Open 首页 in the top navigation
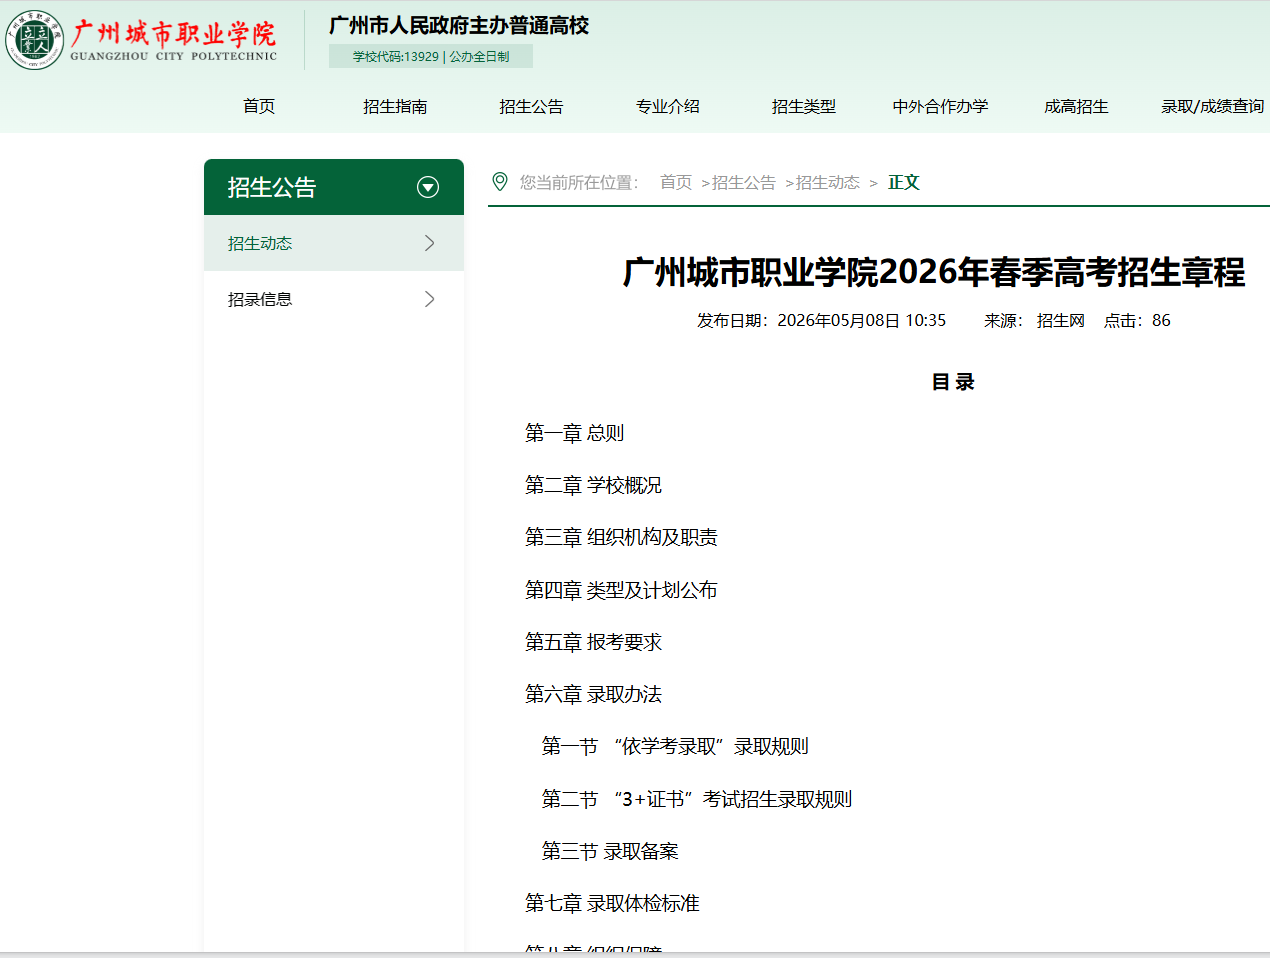Image resolution: width=1270 pixels, height=958 pixels. pyautogui.click(x=259, y=106)
